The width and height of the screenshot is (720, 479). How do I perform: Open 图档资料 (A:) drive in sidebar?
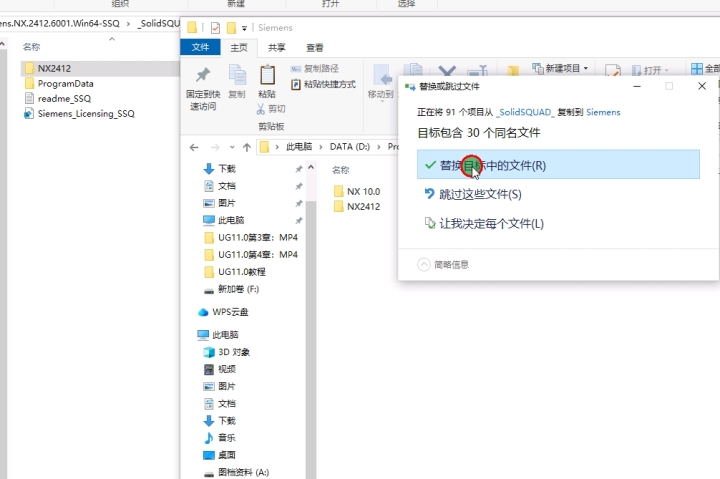coord(236,472)
